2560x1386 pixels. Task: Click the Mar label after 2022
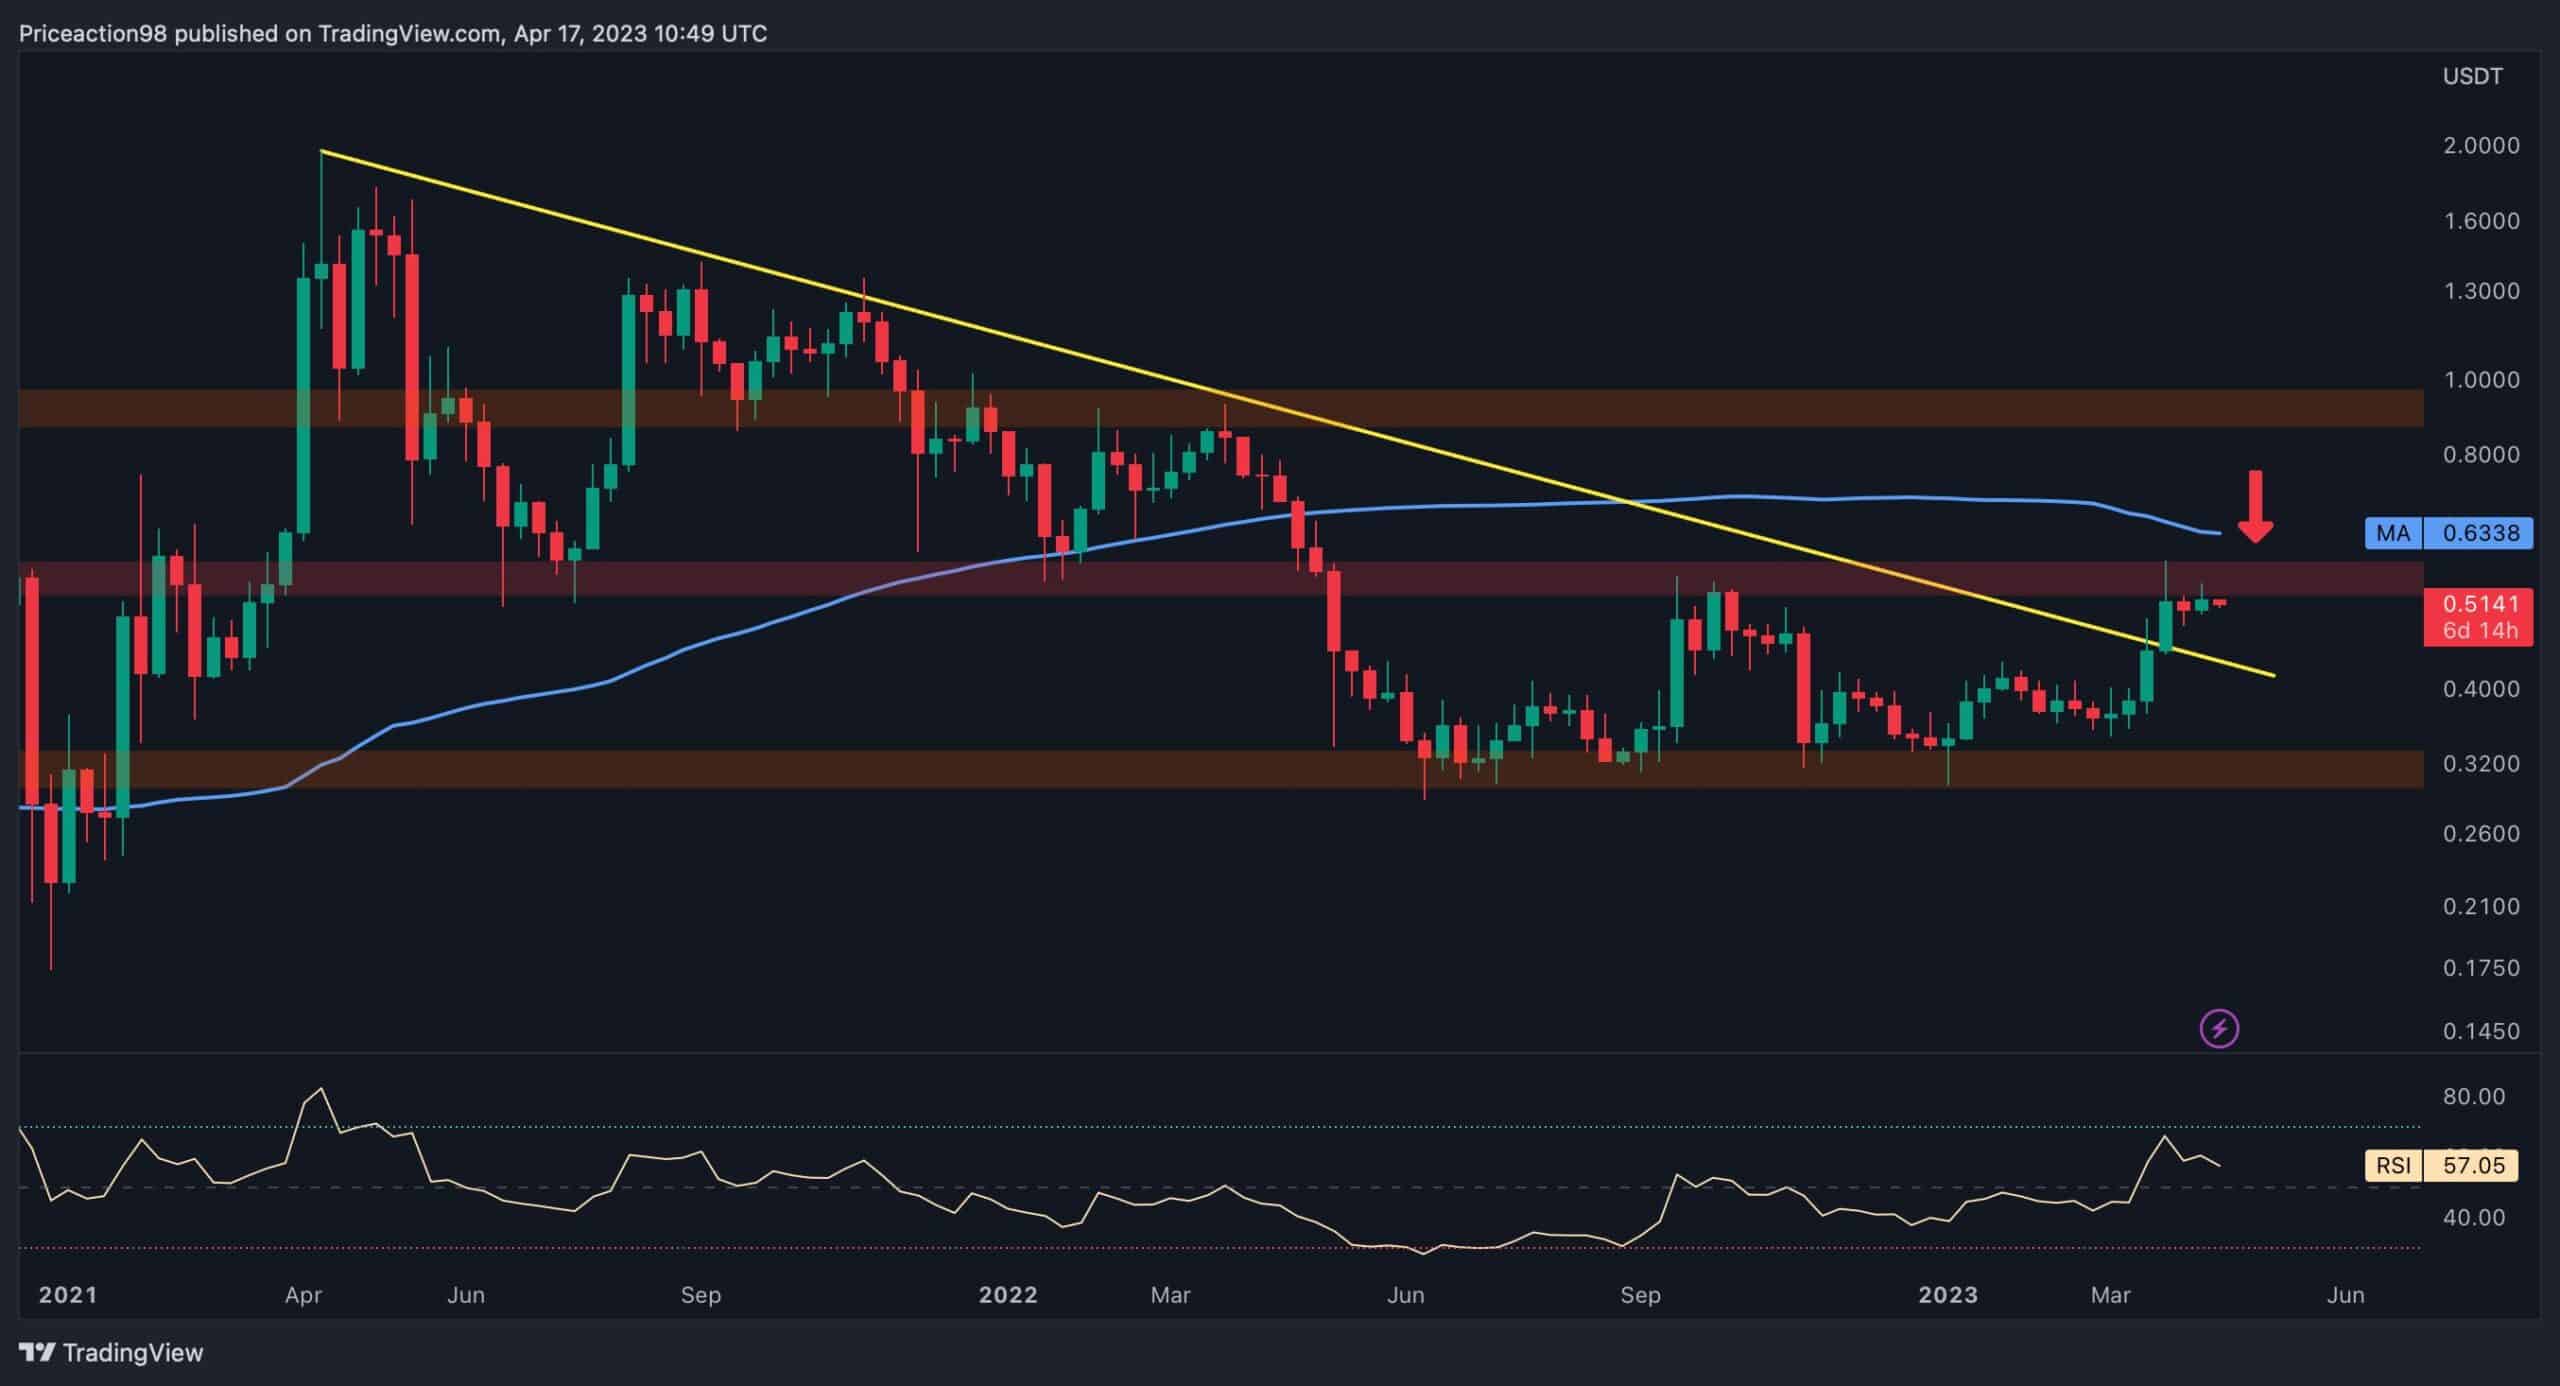pos(1170,1295)
